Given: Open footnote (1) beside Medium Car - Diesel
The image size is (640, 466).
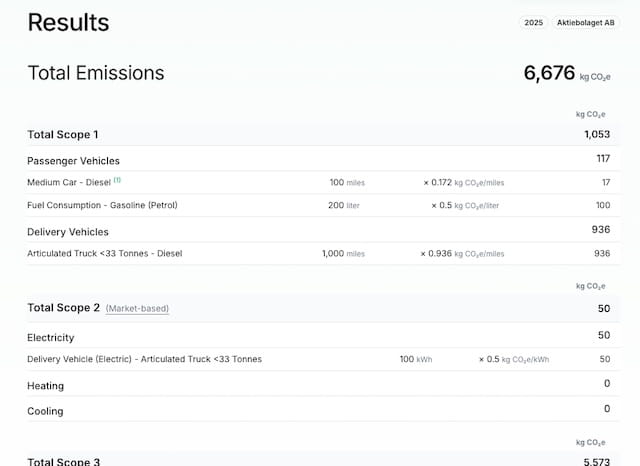Looking at the screenshot, I should (117, 180).
